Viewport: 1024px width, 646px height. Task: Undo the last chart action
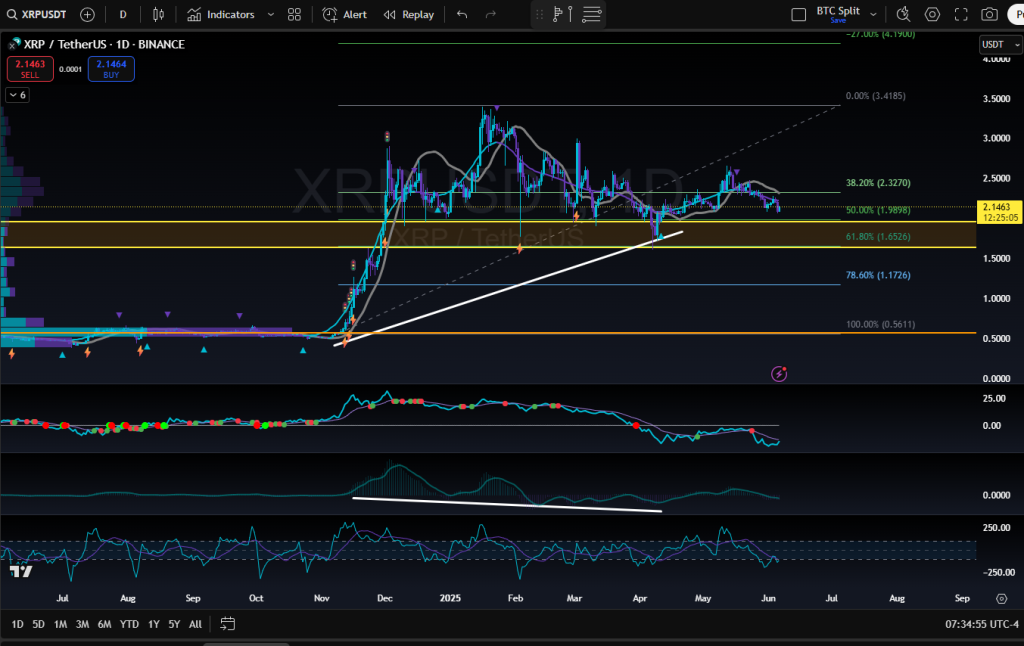click(x=462, y=14)
